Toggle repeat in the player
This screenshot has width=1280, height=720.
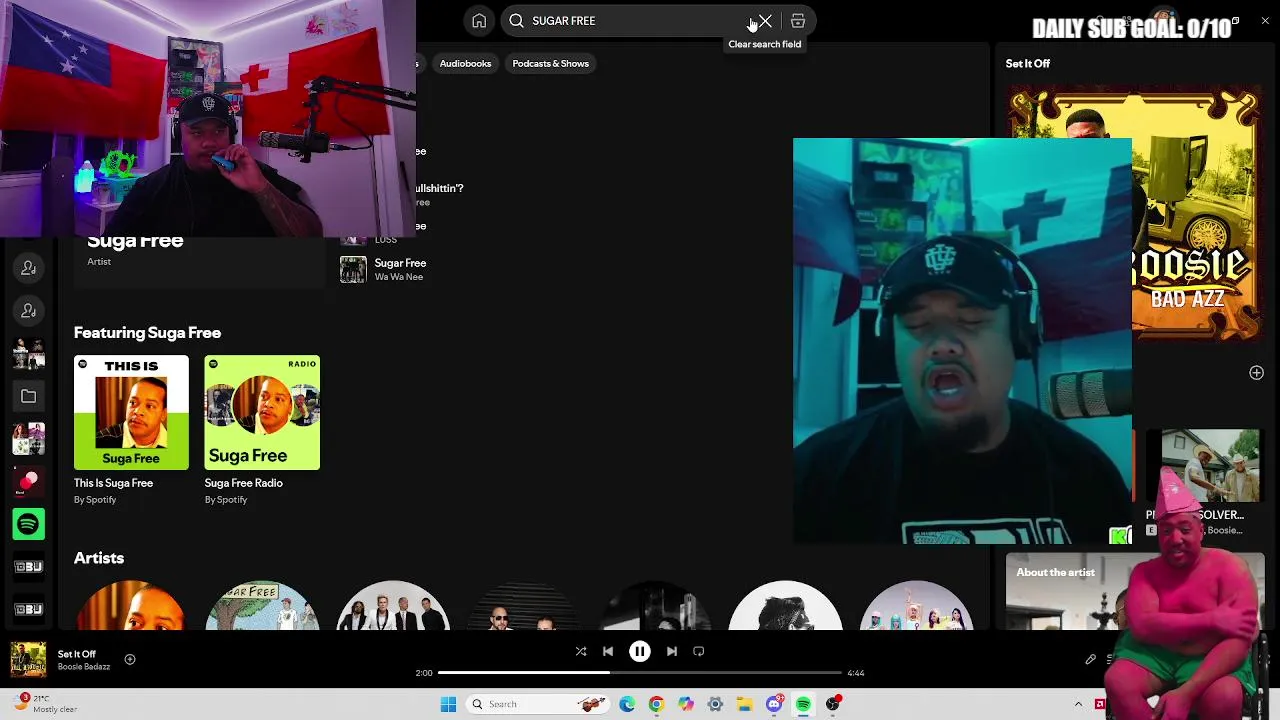click(x=699, y=652)
